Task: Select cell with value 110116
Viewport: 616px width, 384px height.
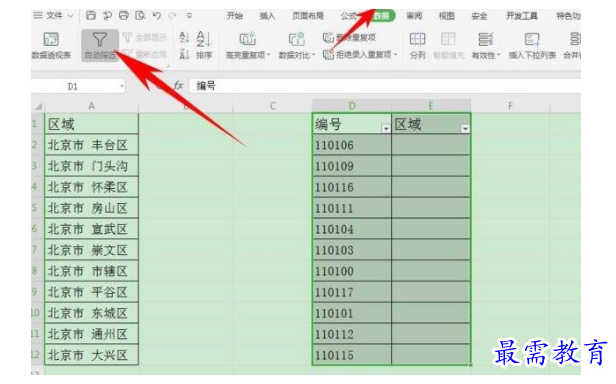Action: [x=352, y=187]
